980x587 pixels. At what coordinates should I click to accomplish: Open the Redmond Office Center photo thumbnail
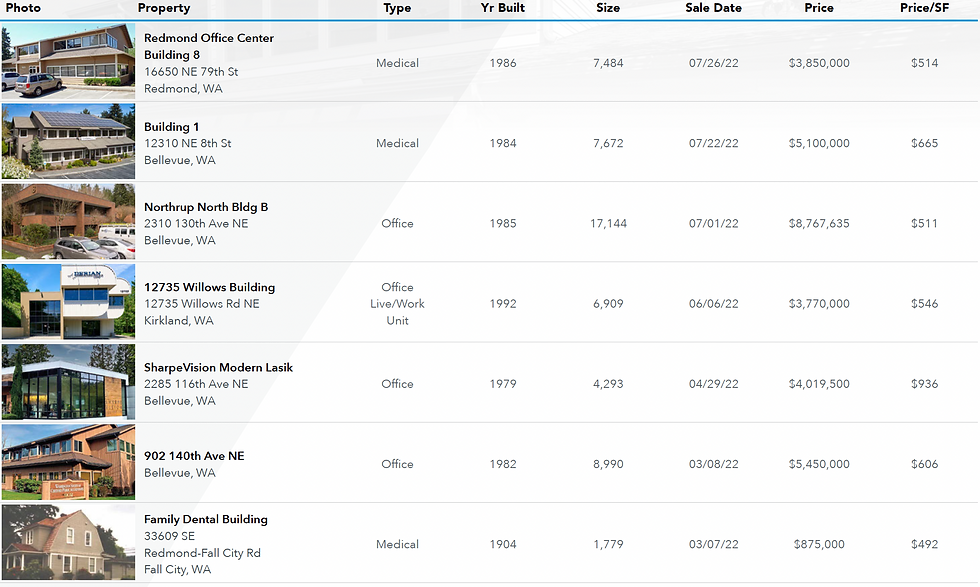68,61
